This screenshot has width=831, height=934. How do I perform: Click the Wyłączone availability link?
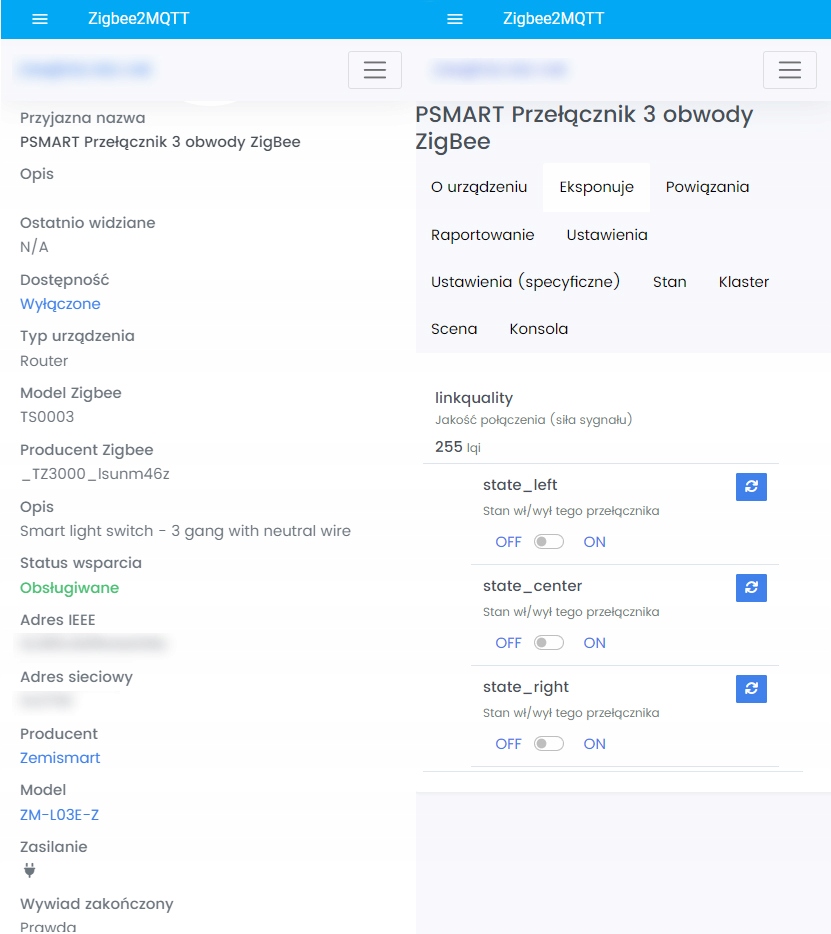coord(60,304)
